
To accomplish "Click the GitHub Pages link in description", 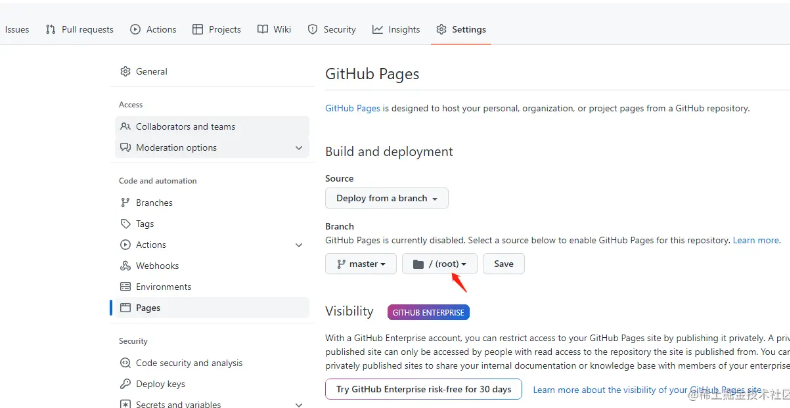I will (x=353, y=108).
